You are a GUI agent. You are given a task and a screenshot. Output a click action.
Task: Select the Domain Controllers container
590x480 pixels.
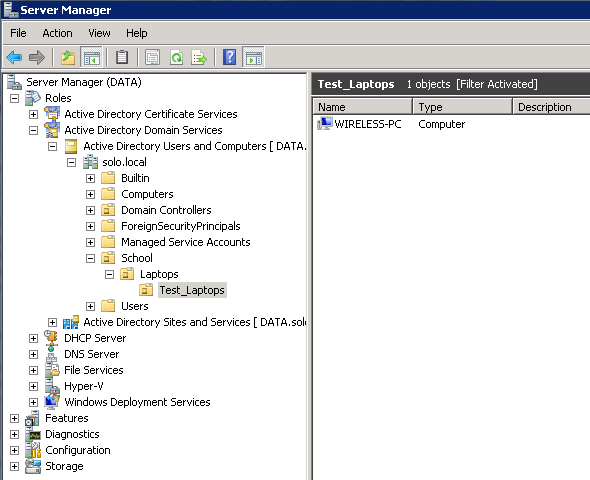click(166, 210)
